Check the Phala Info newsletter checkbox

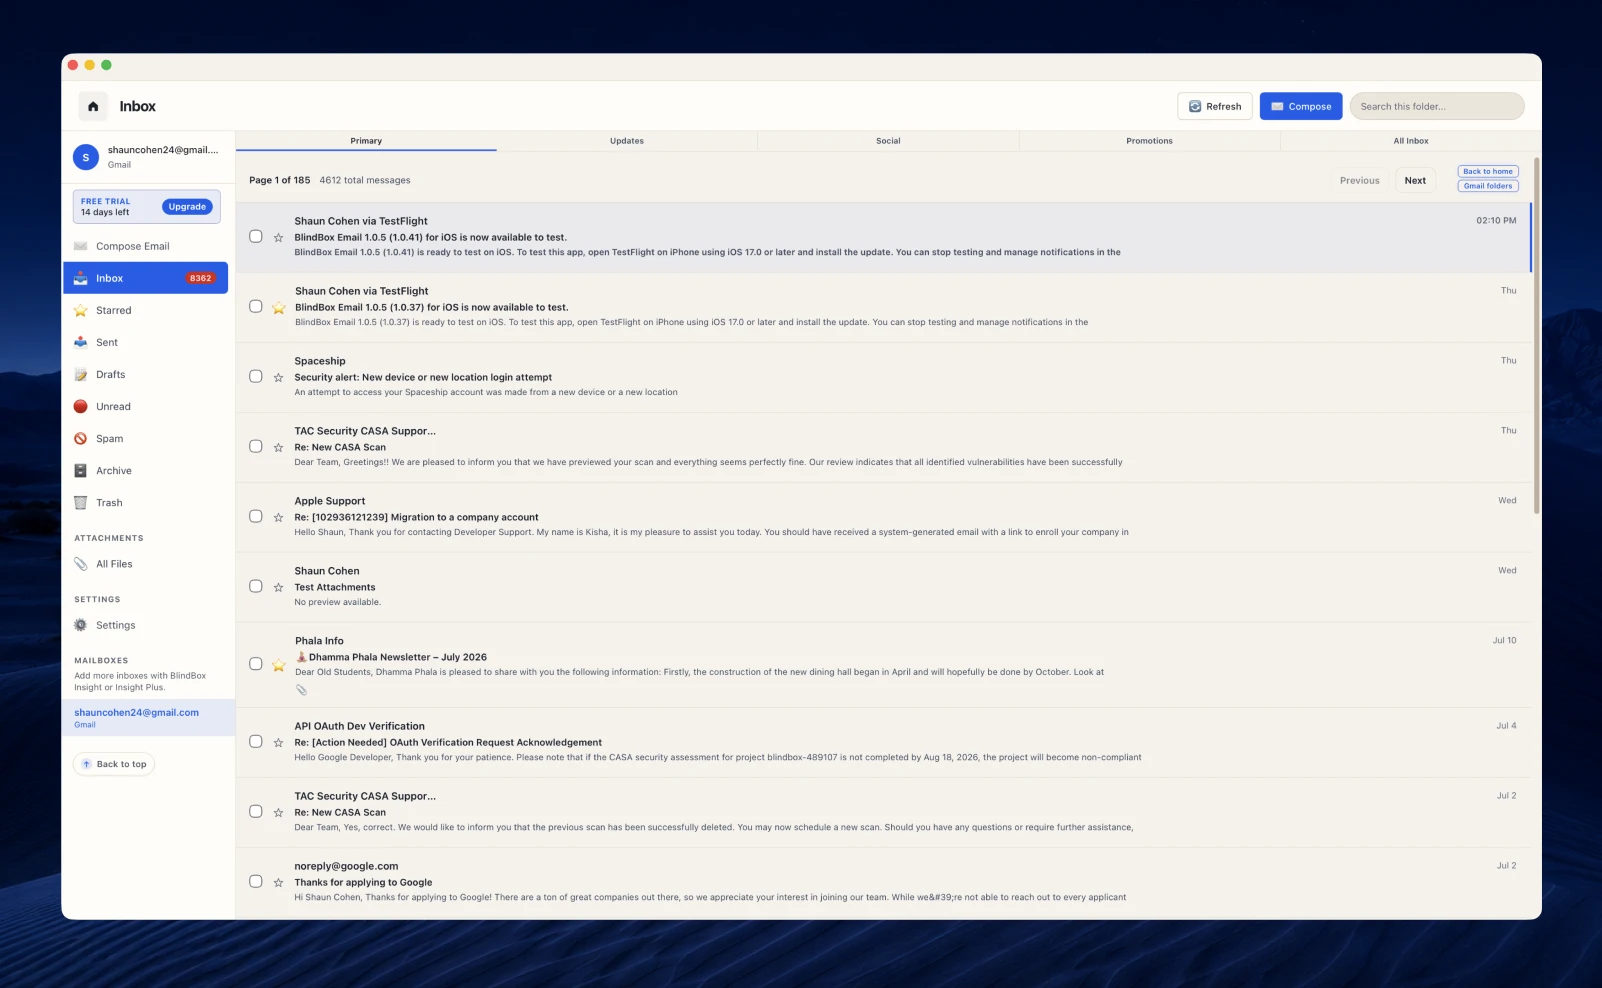point(256,664)
